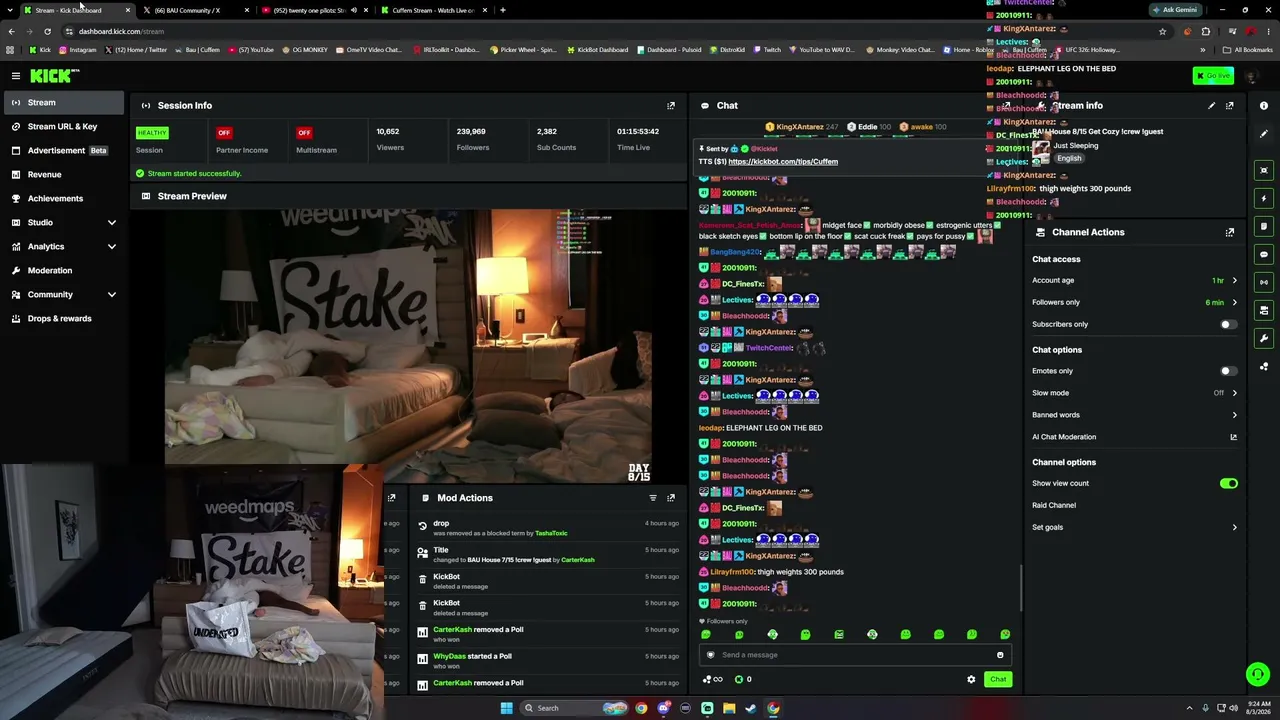Image resolution: width=1280 pixels, height=720 pixels.
Task: Go to Stream URL & Key
Action: pos(62,126)
